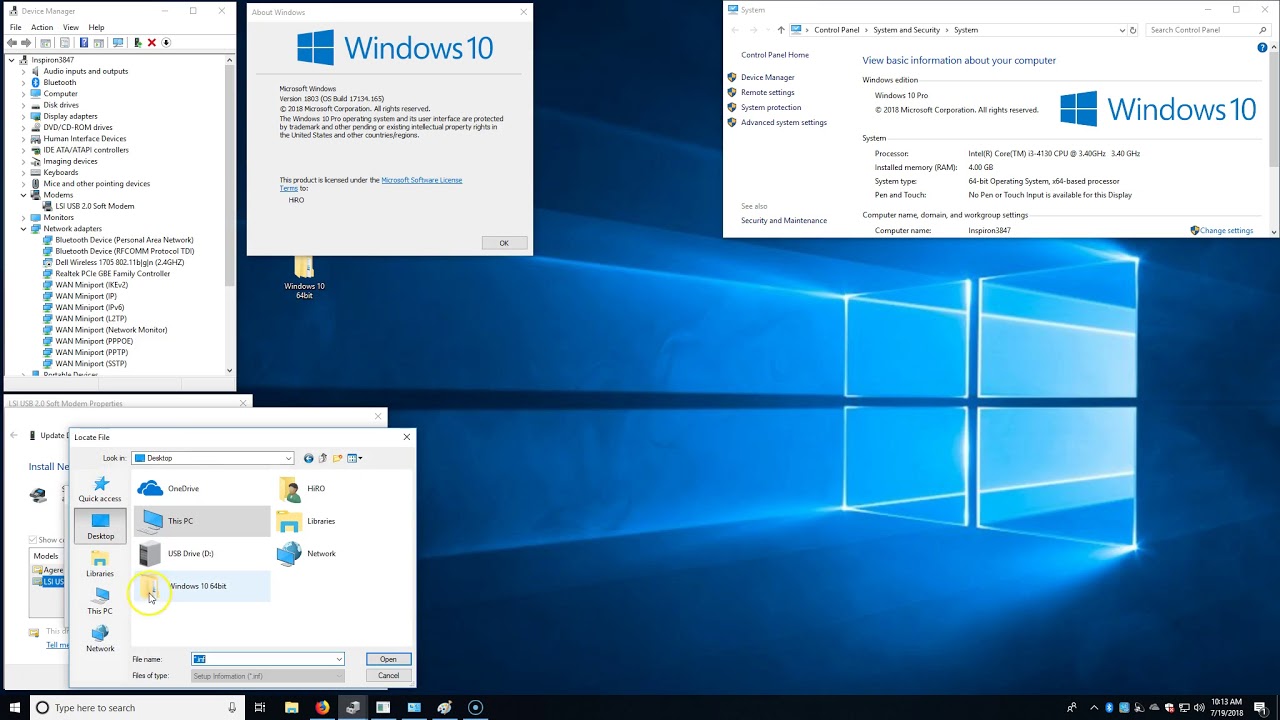Open the Help menu in Device Manager
Screen dimensions: 1280x720
click(x=96, y=27)
